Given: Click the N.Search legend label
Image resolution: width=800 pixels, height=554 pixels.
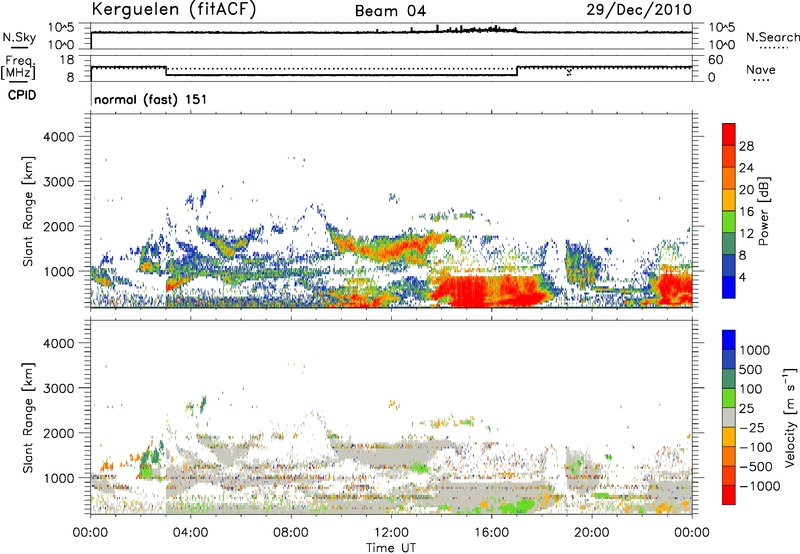Looking at the screenshot, I should point(773,37).
